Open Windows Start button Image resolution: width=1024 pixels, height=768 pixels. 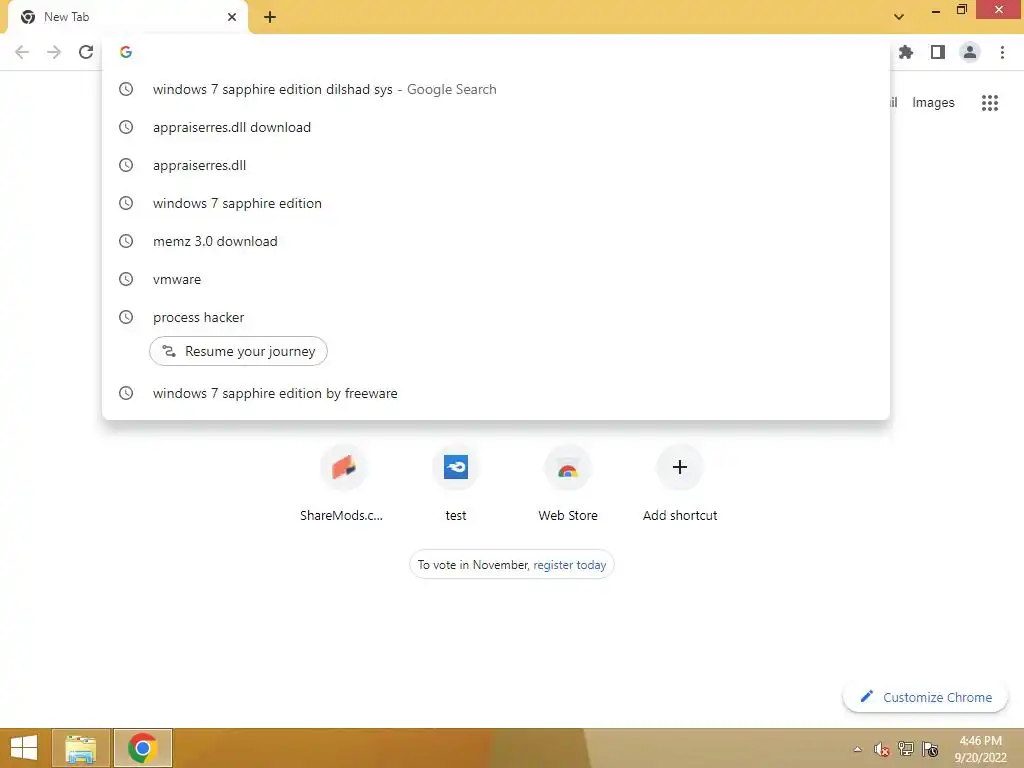[x=24, y=748]
